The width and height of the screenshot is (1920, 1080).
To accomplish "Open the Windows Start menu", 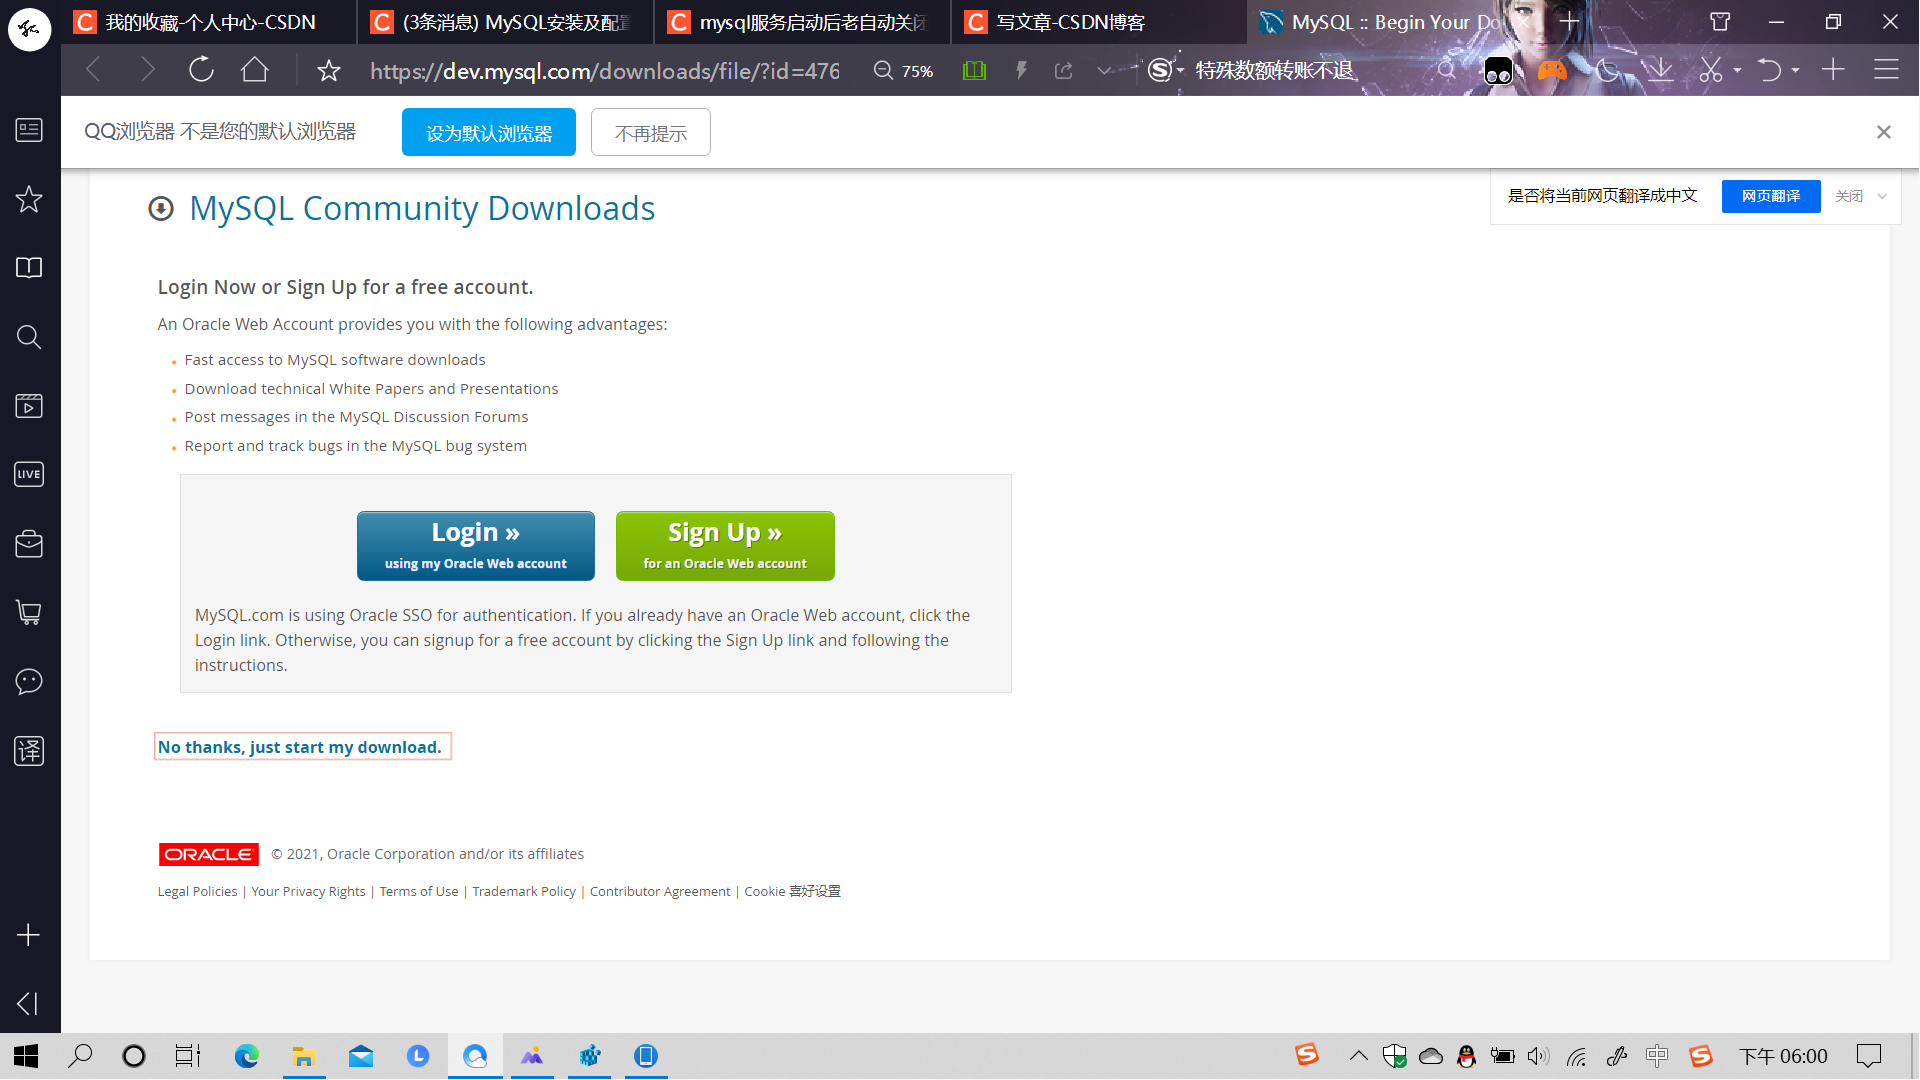I will click(x=26, y=1056).
